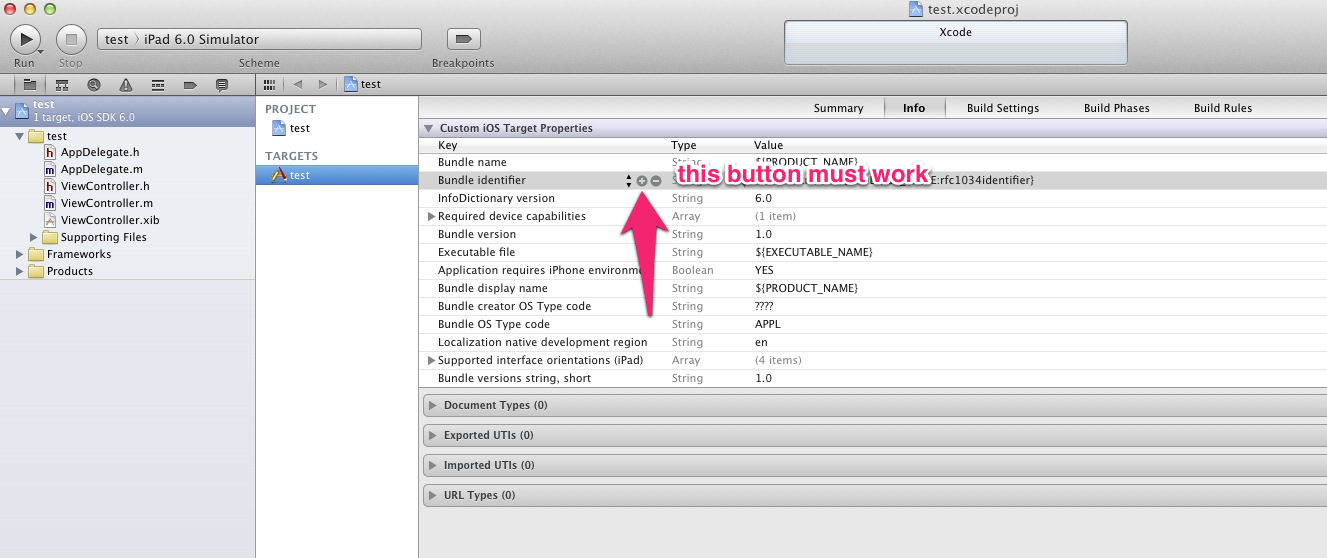Expand Required device capabilities array
This screenshot has width=1327, height=558.
click(432, 217)
